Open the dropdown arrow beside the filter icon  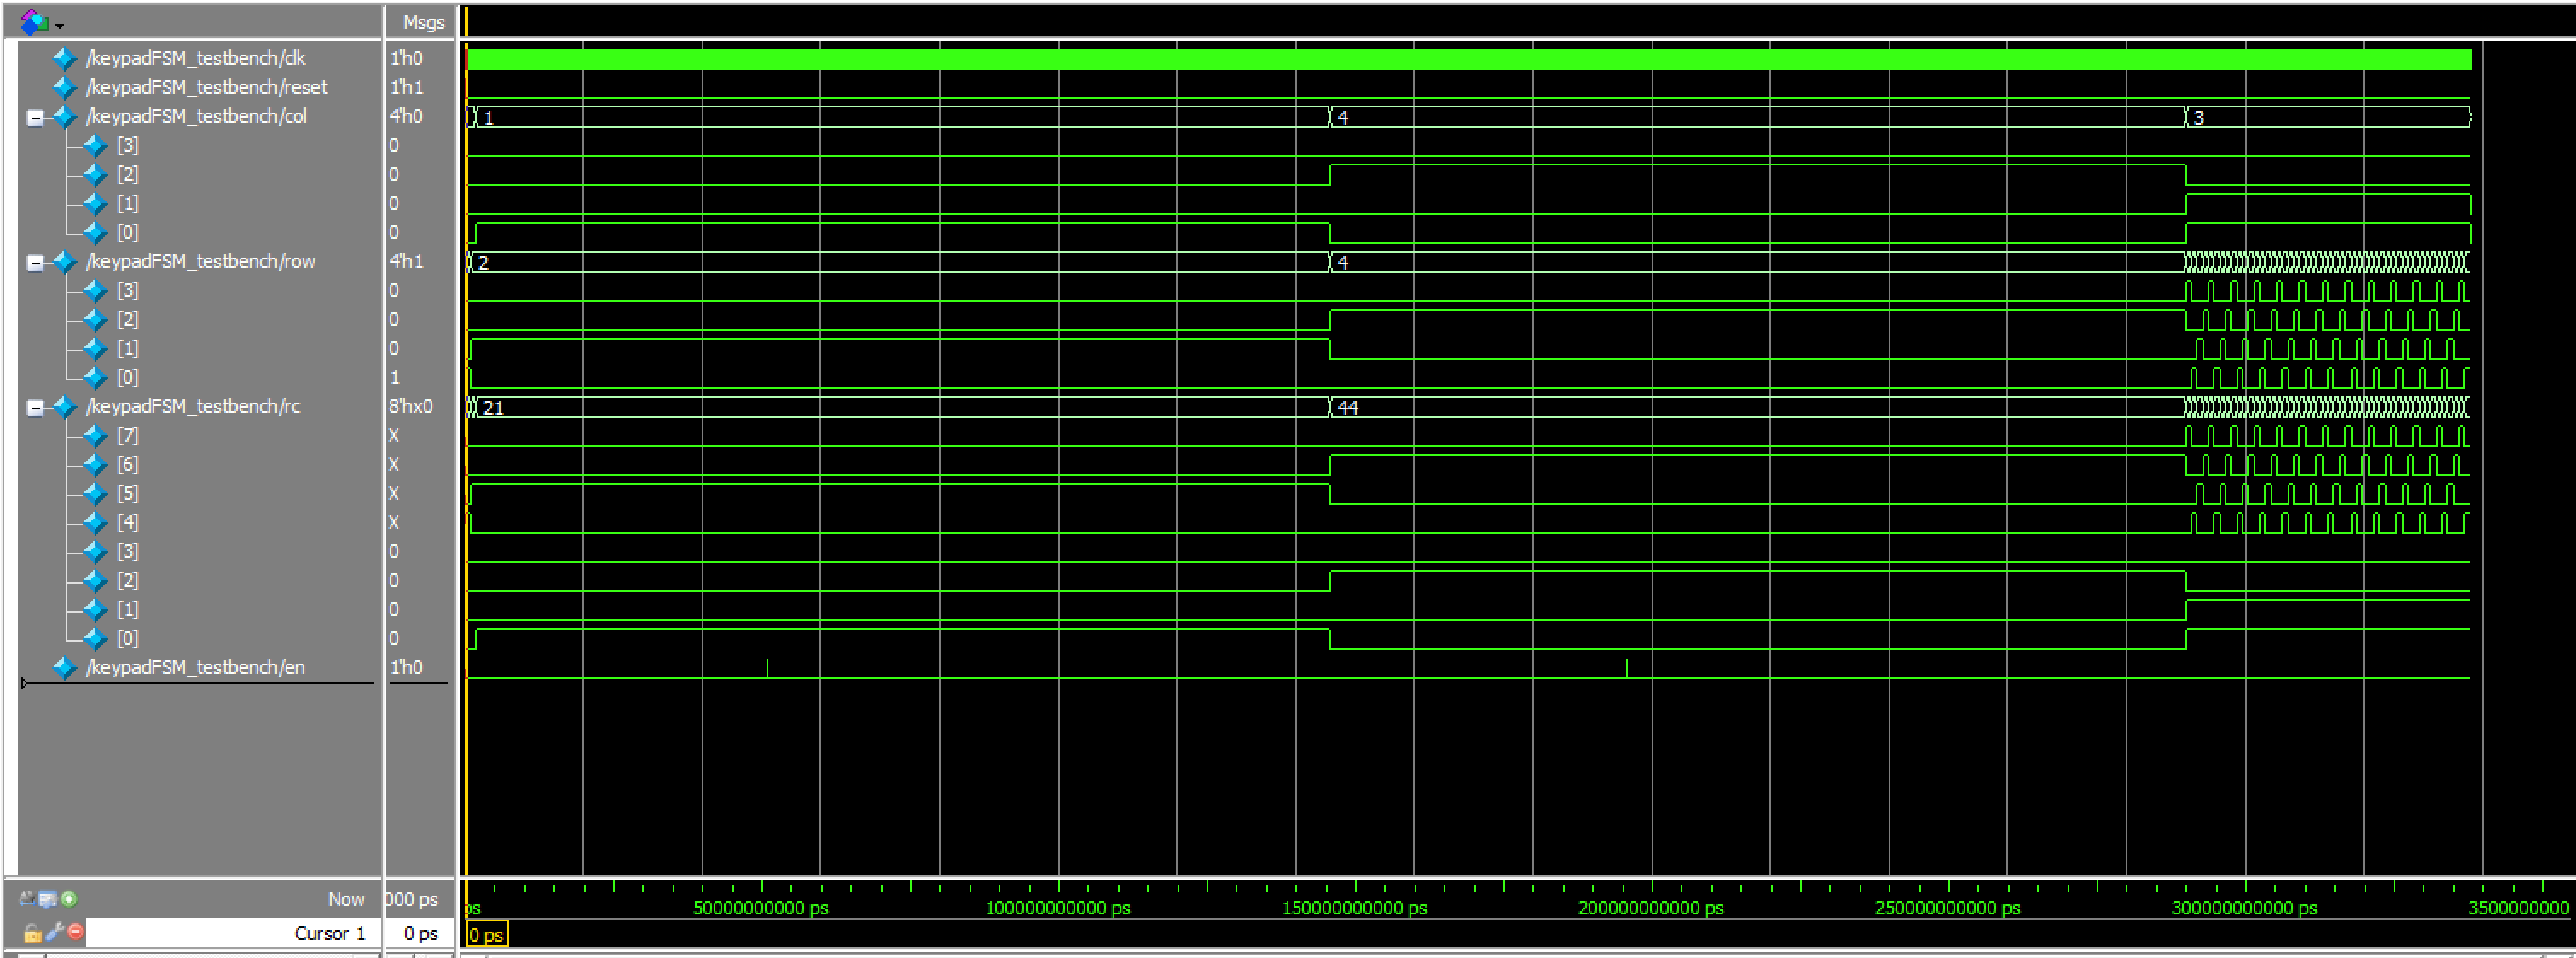tap(60, 25)
